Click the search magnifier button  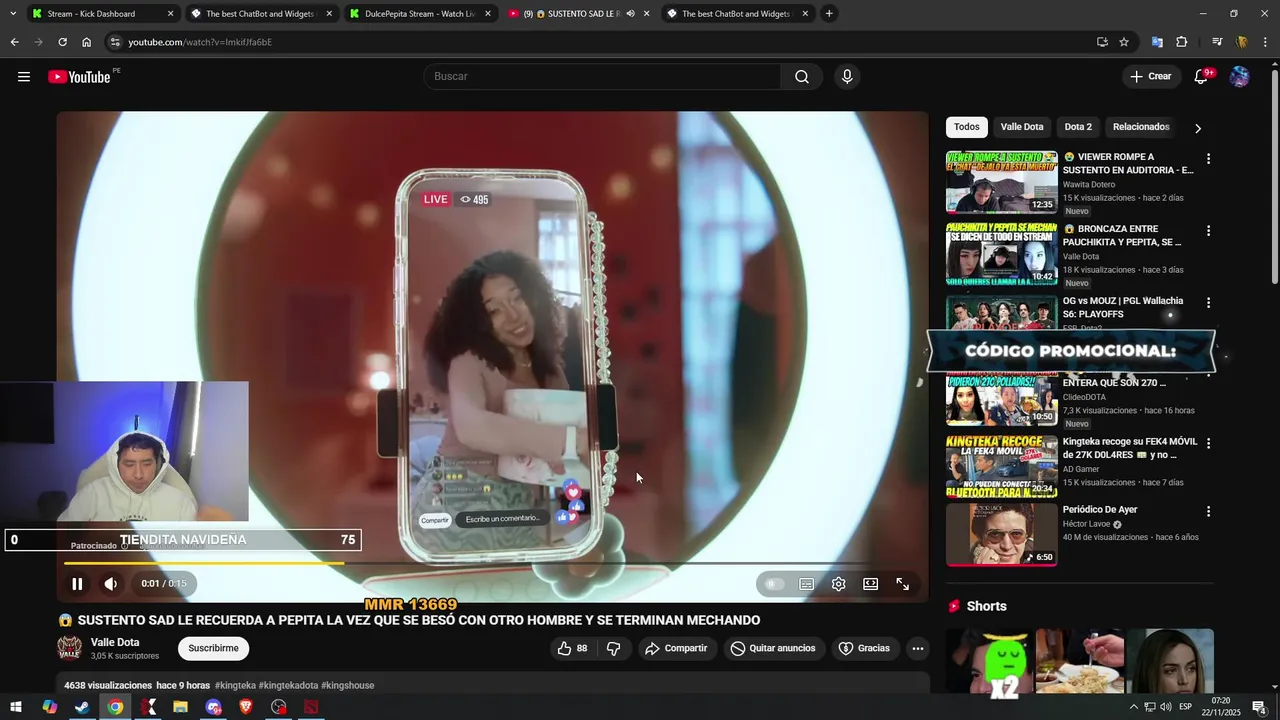(802, 77)
